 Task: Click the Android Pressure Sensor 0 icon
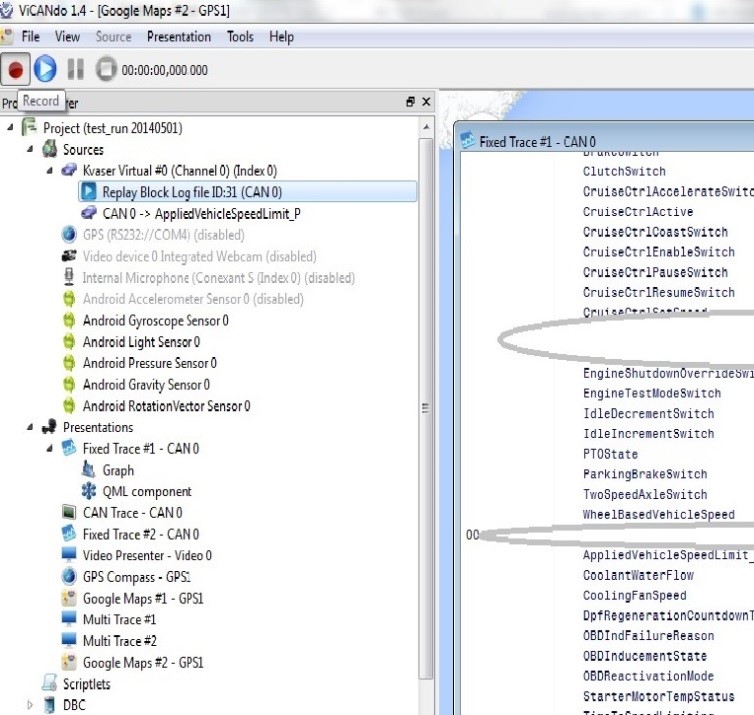69,363
